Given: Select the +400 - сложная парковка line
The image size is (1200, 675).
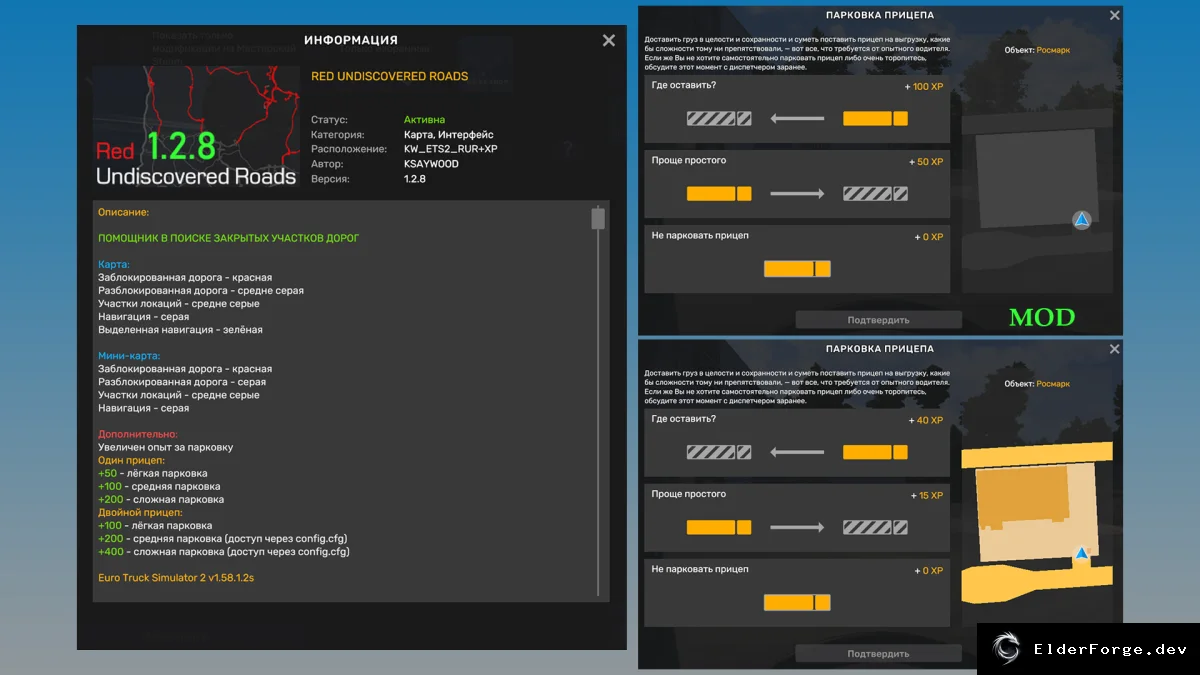Looking at the screenshot, I should click(224, 552).
